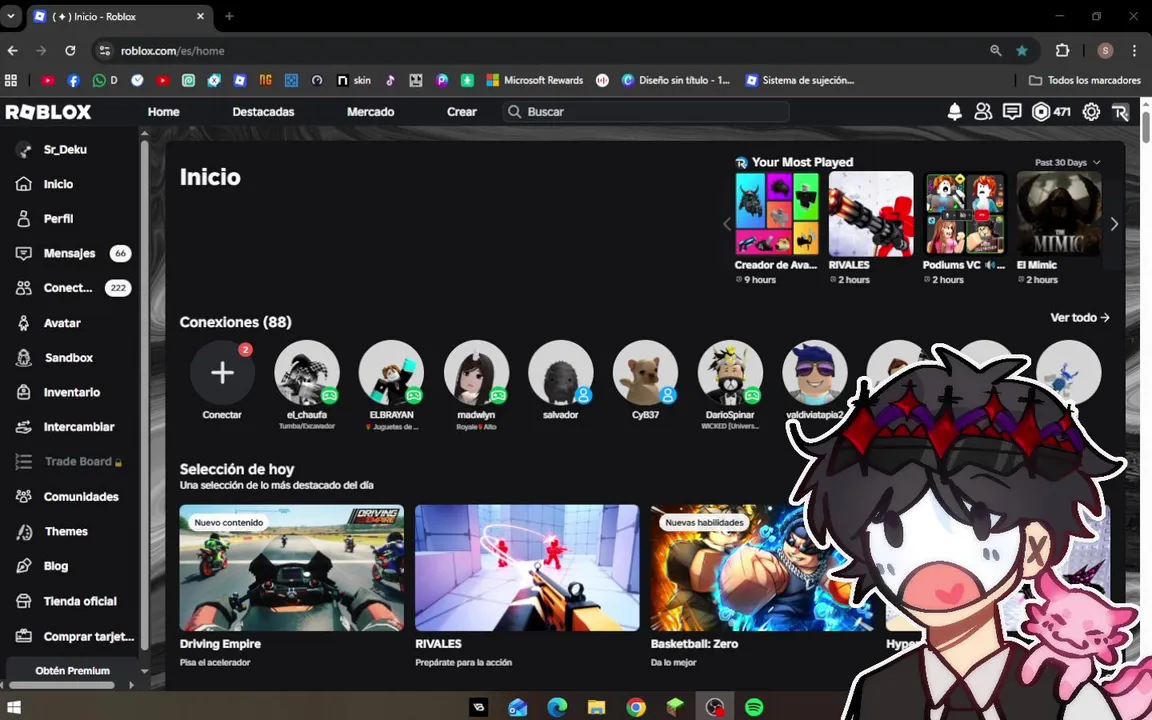Screen dimensions: 1152x720
Task: Open the Robux balance 471
Action: tap(1051, 112)
